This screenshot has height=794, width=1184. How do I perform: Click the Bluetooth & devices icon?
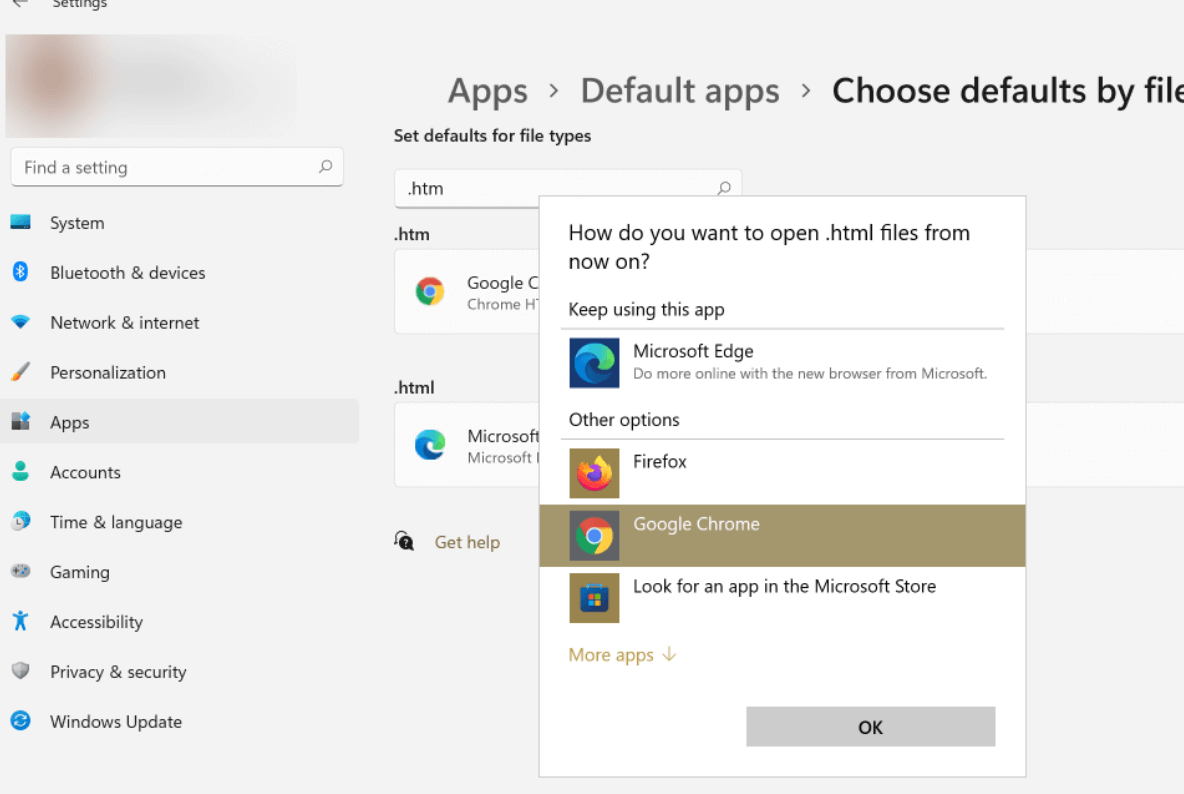pyautogui.click(x=21, y=272)
